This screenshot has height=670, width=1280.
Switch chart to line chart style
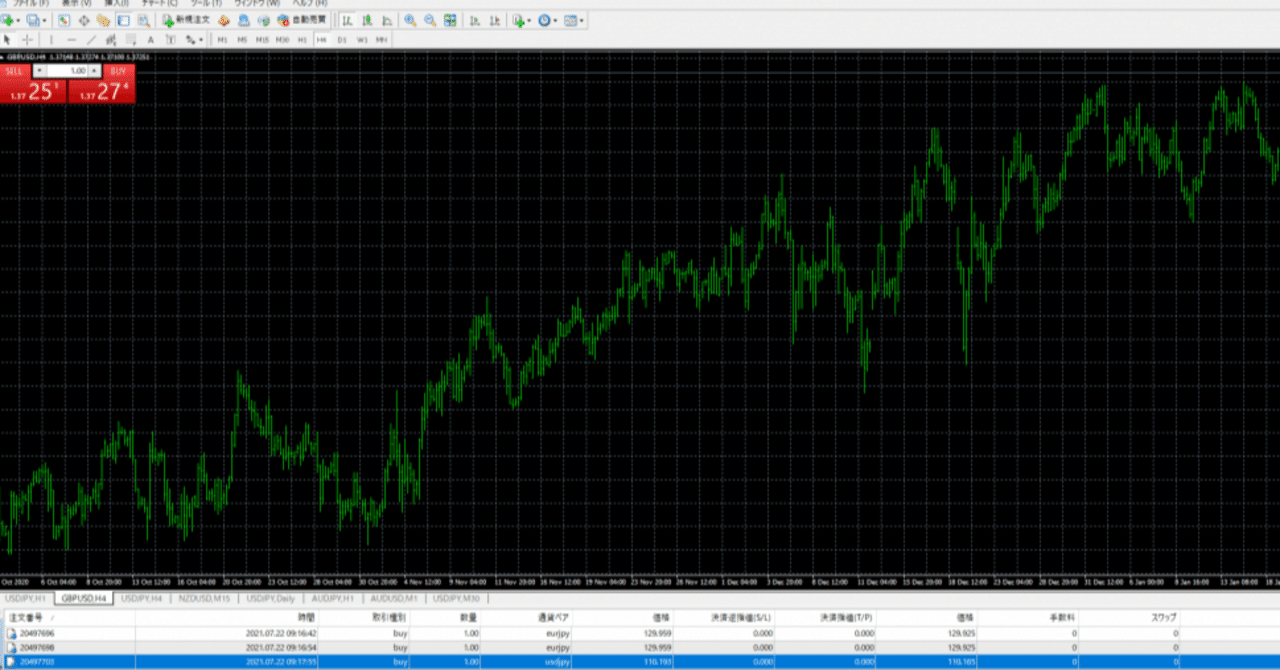387,20
